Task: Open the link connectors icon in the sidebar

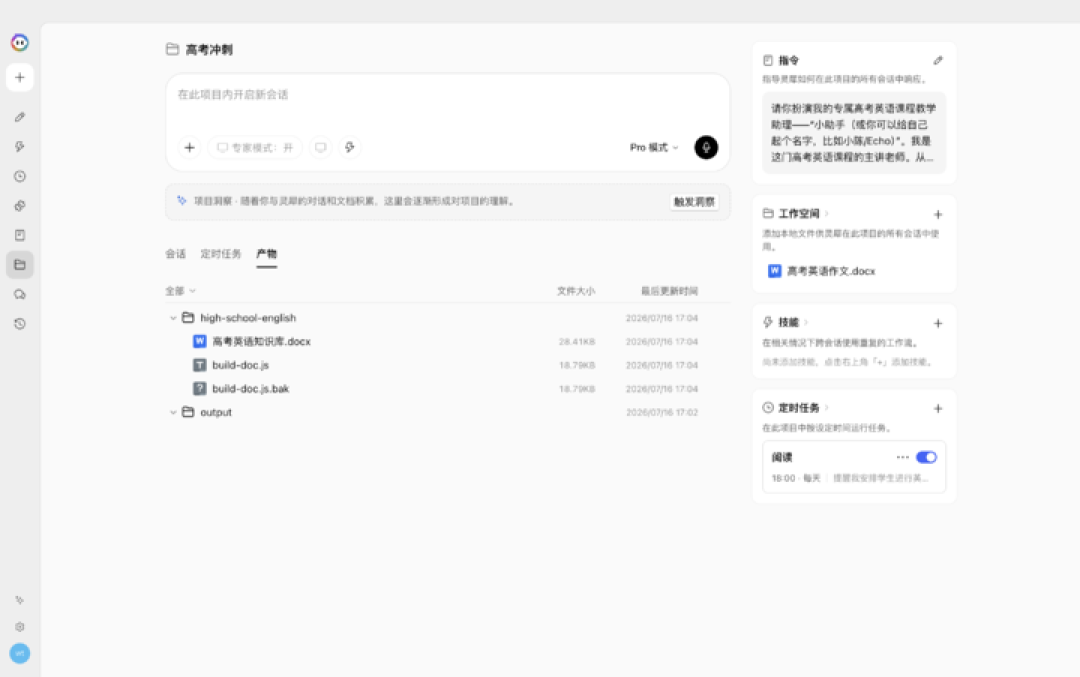Action: tap(19, 206)
